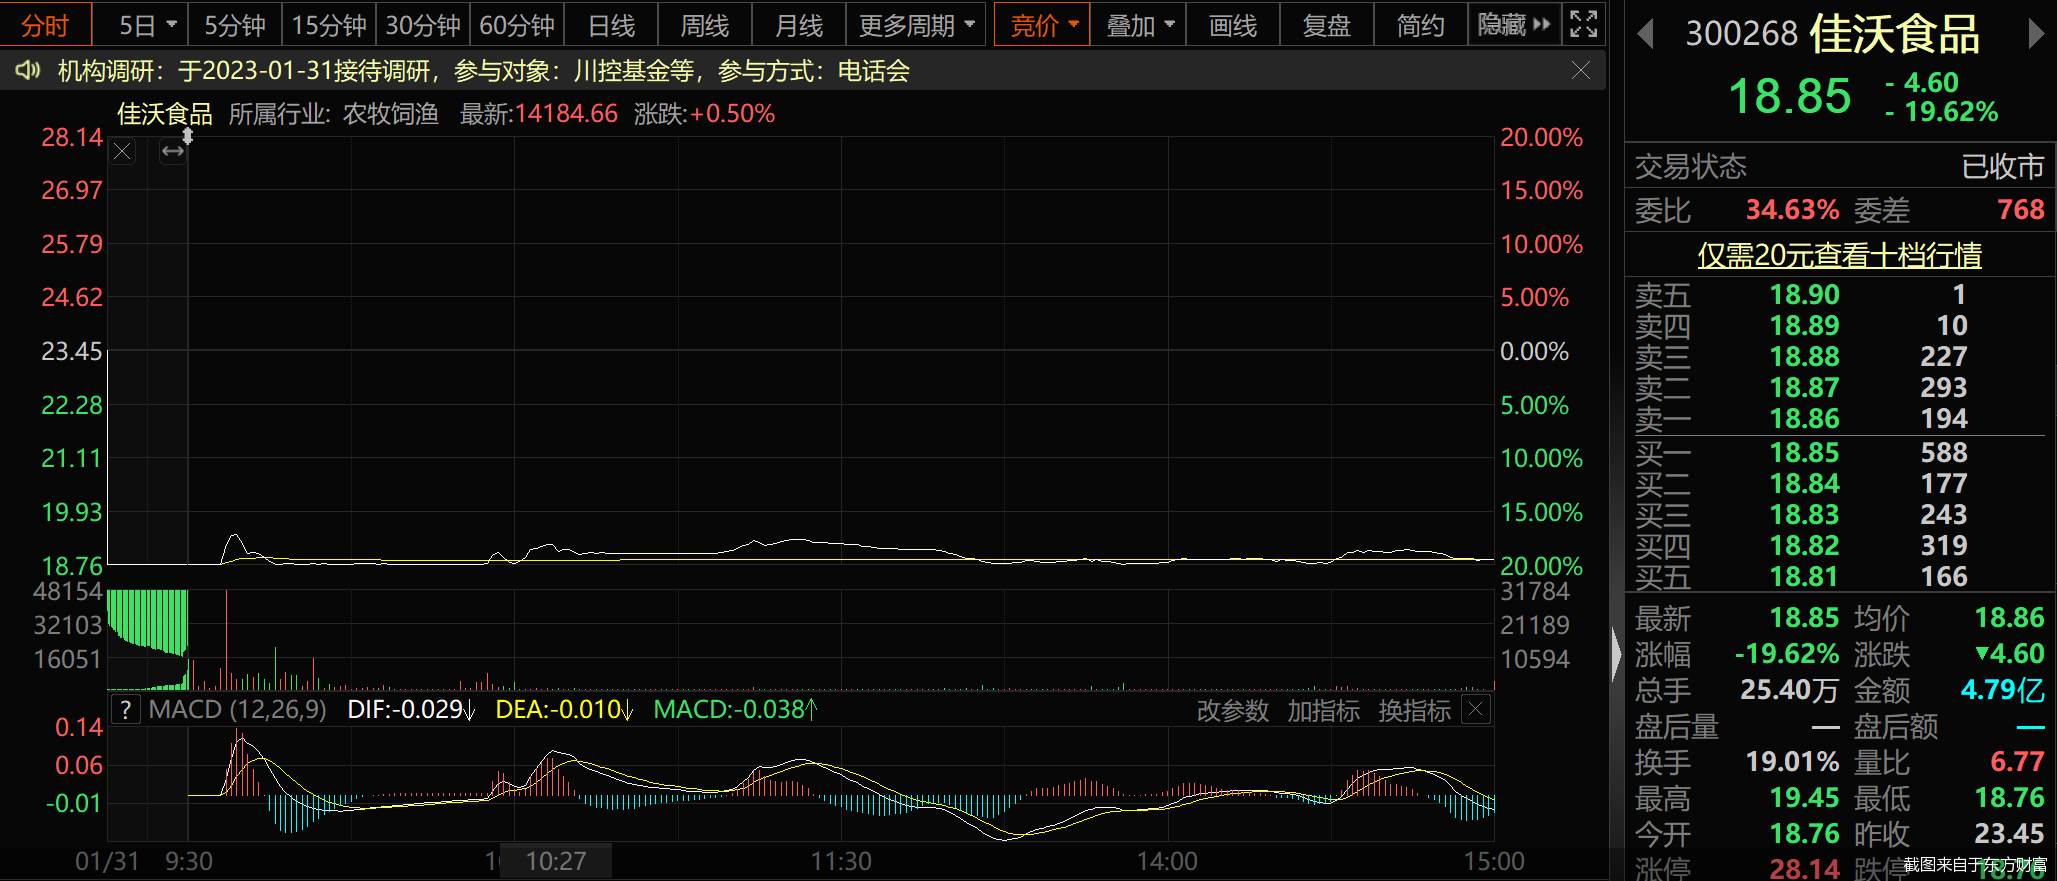The image size is (2057, 881).
Task: Switch to the 日线 daily chart tab
Action: pyautogui.click(x=611, y=25)
